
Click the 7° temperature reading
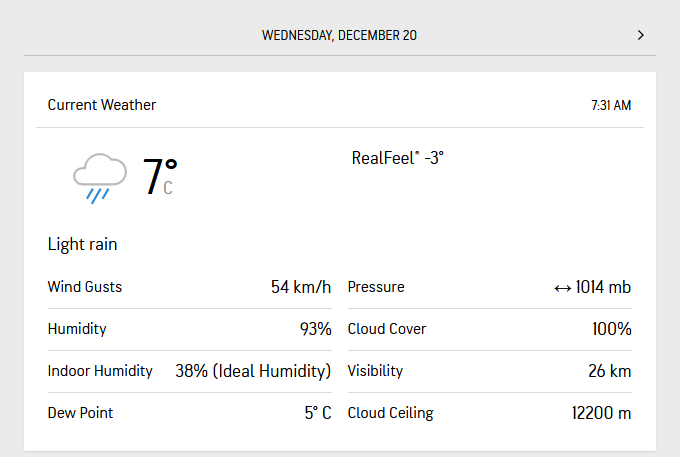[x=158, y=176]
